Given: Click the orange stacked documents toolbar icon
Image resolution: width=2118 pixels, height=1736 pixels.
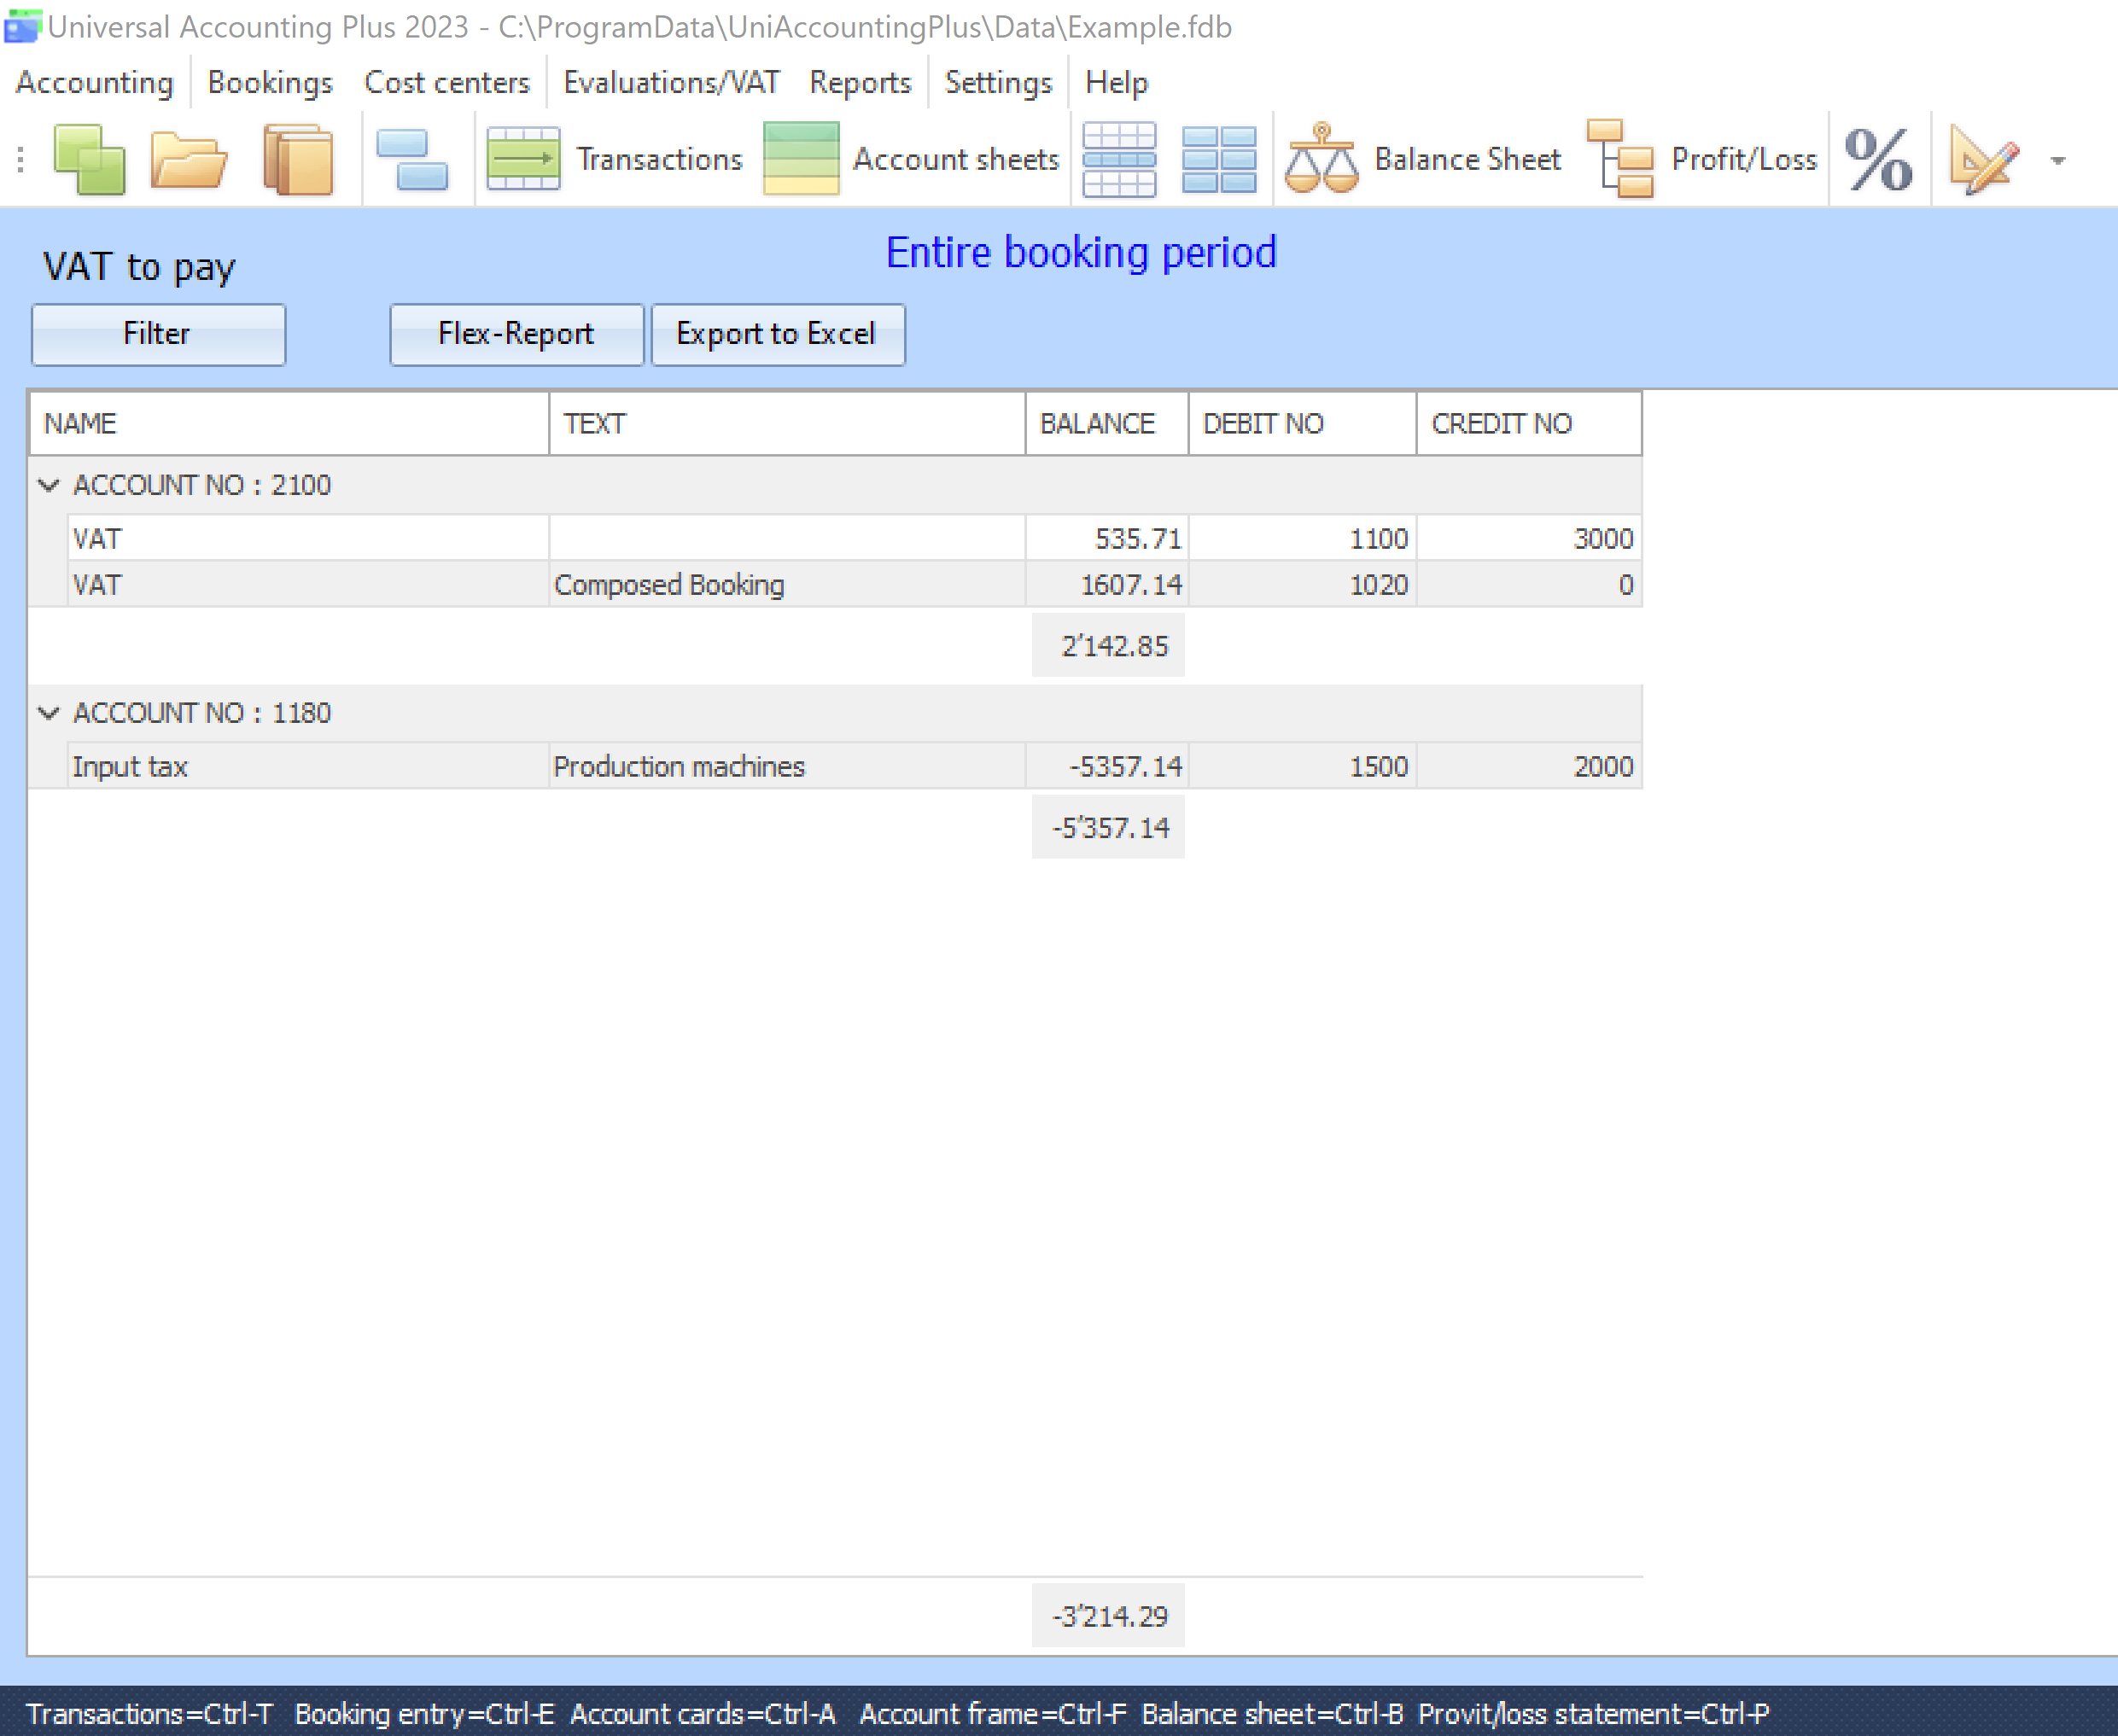Looking at the screenshot, I should point(298,159).
